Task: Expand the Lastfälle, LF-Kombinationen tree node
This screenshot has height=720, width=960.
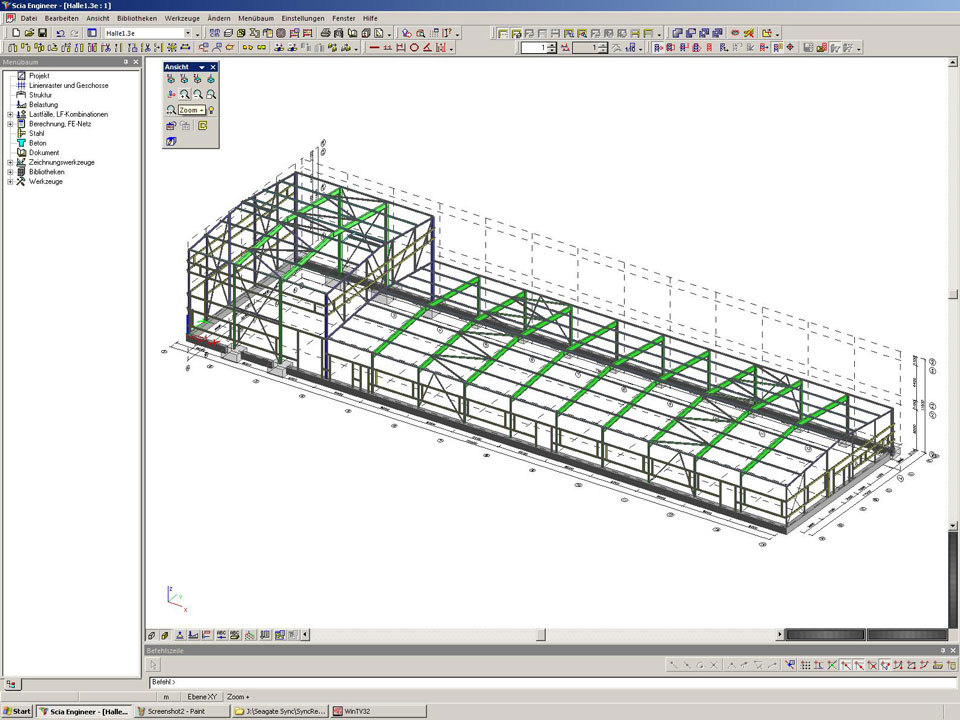Action: 10,114
